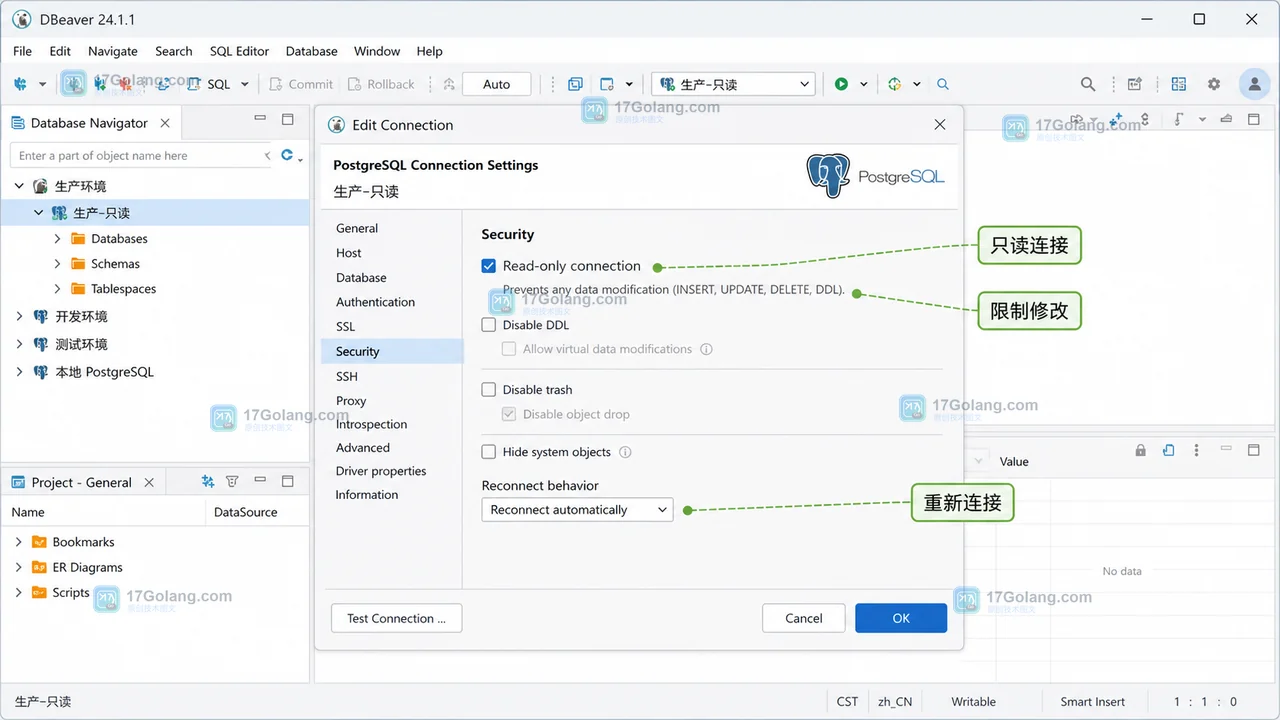Click the Commit toolbar button
Viewport: 1280px width, 720px height.
pyautogui.click(x=301, y=85)
